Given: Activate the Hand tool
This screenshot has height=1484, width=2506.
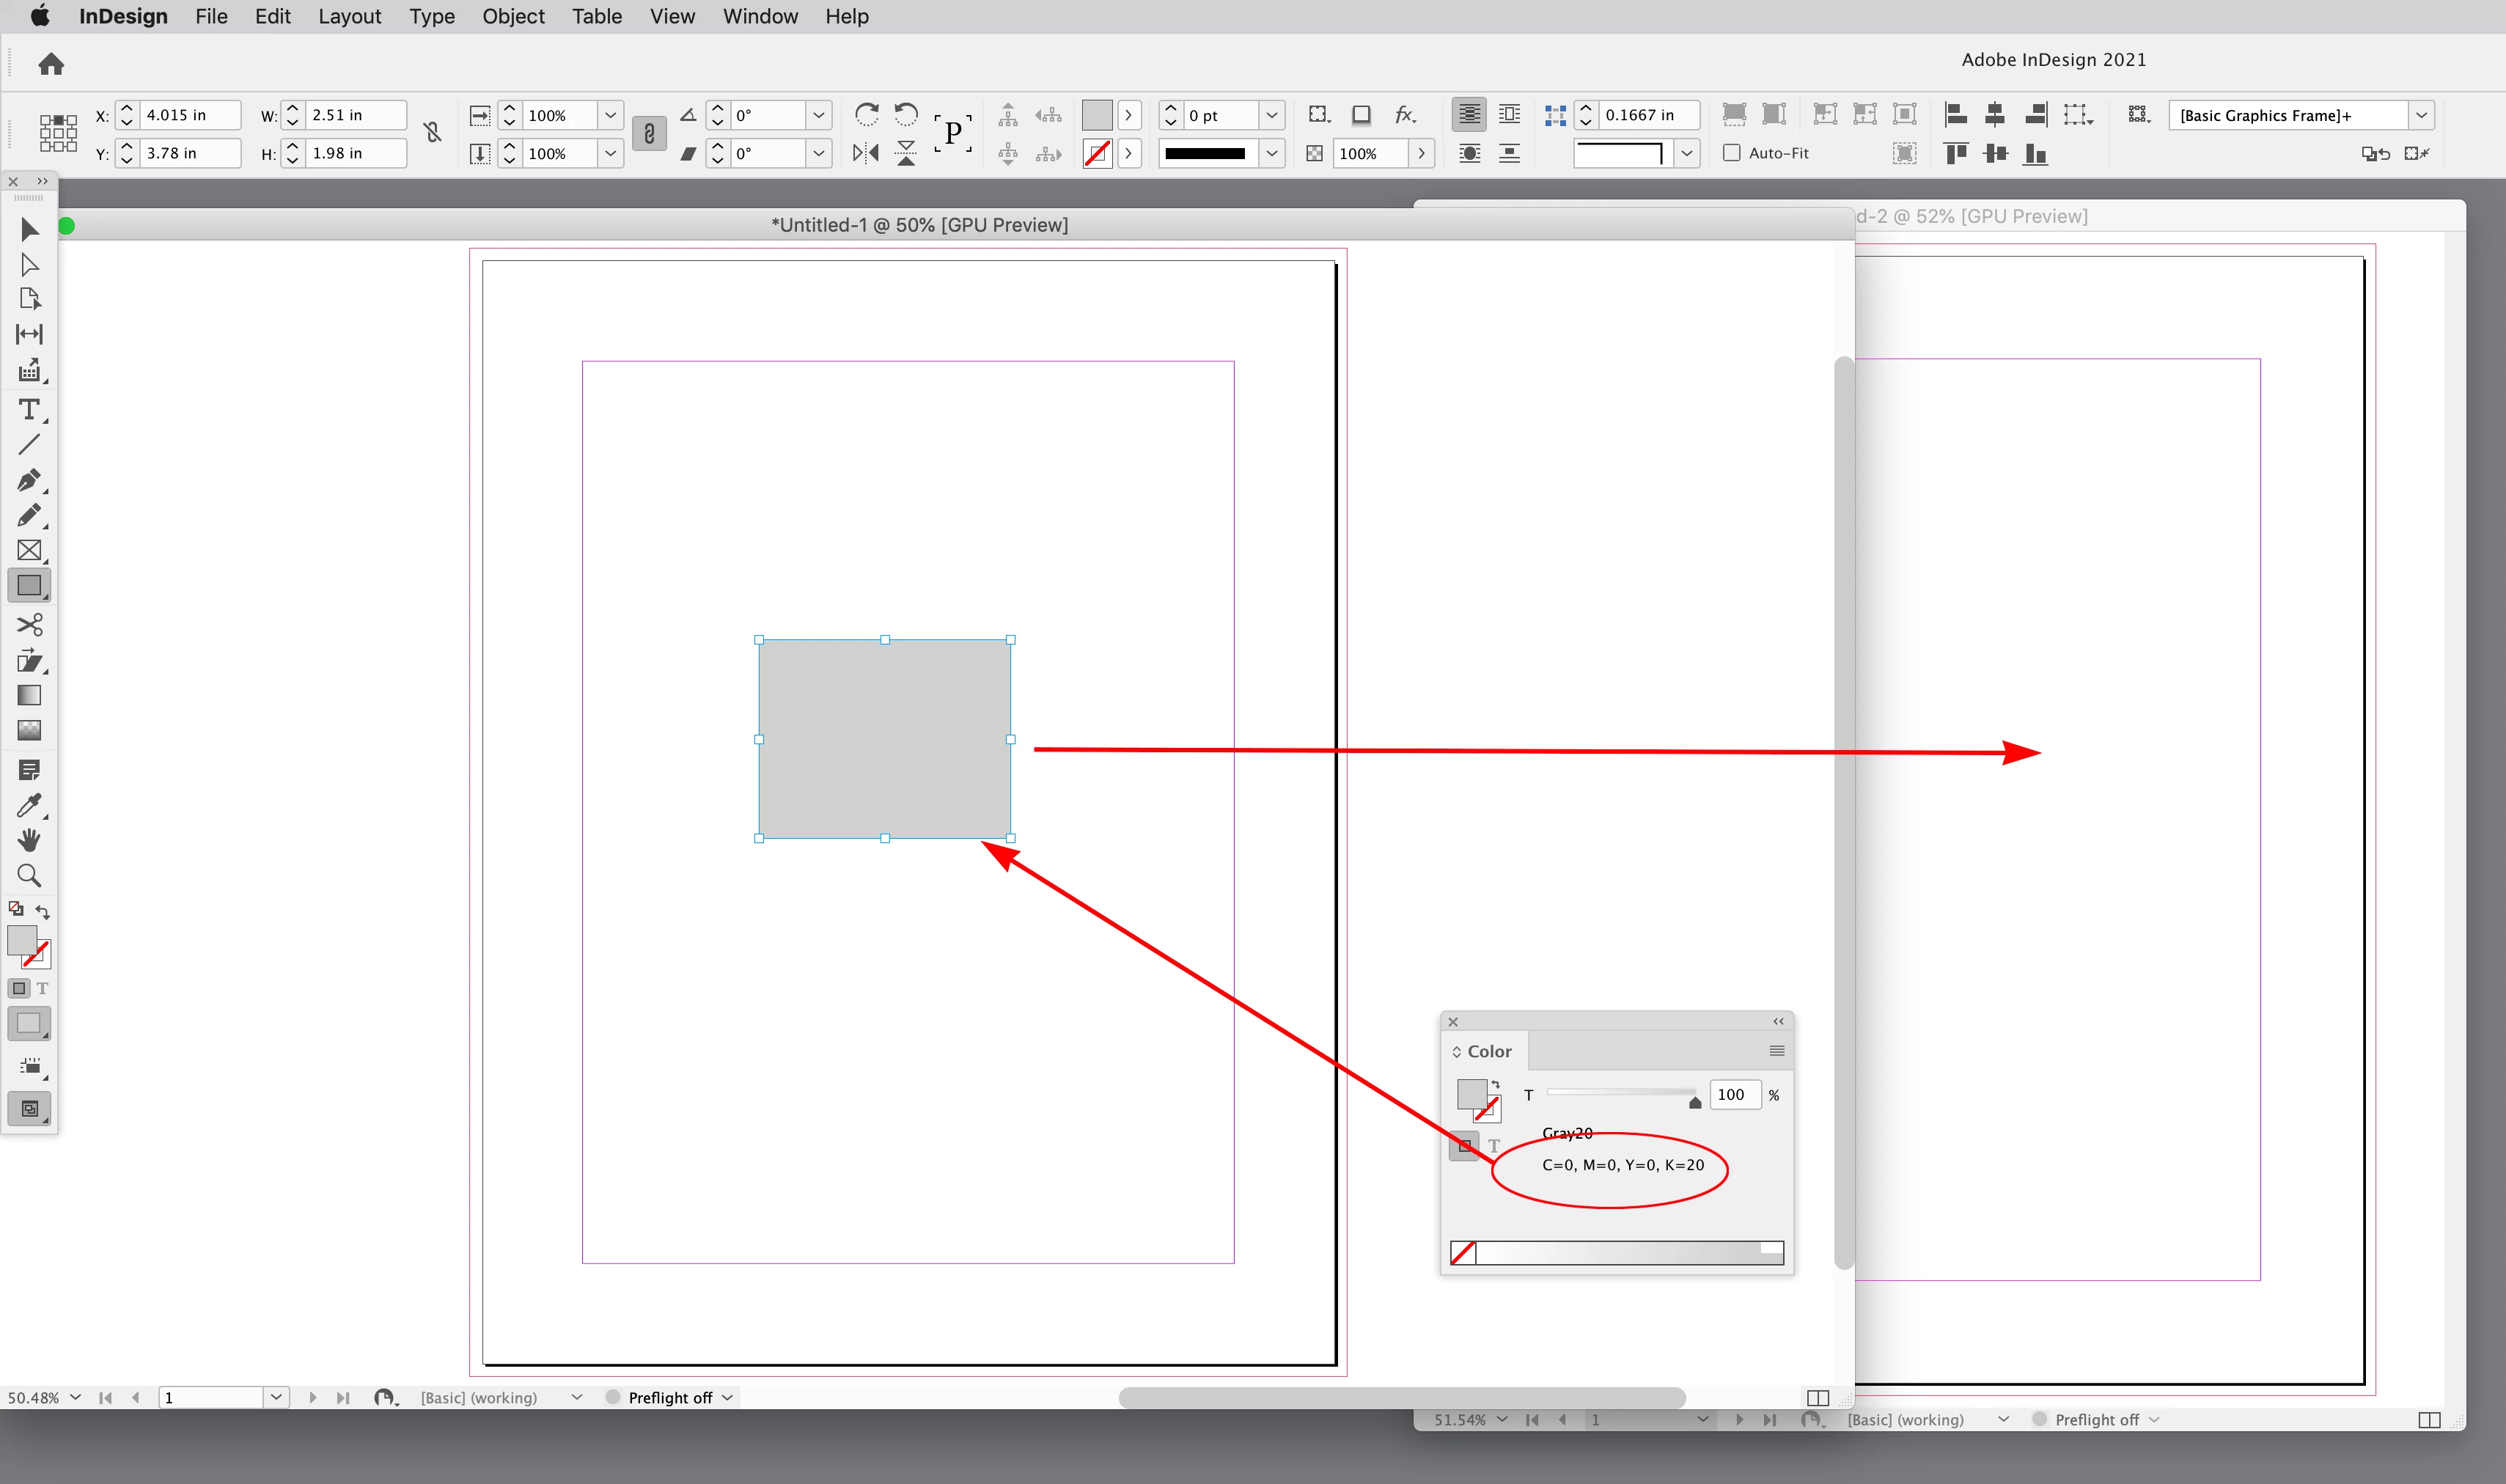Looking at the screenshot, I should point(29,840).
